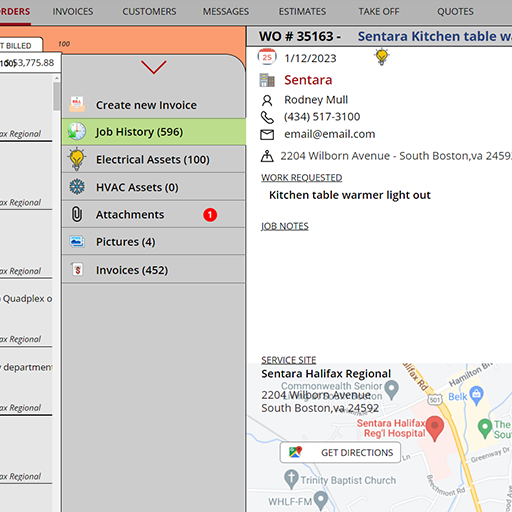Click the Commonwealth Senior map marker

coord(392,390)
